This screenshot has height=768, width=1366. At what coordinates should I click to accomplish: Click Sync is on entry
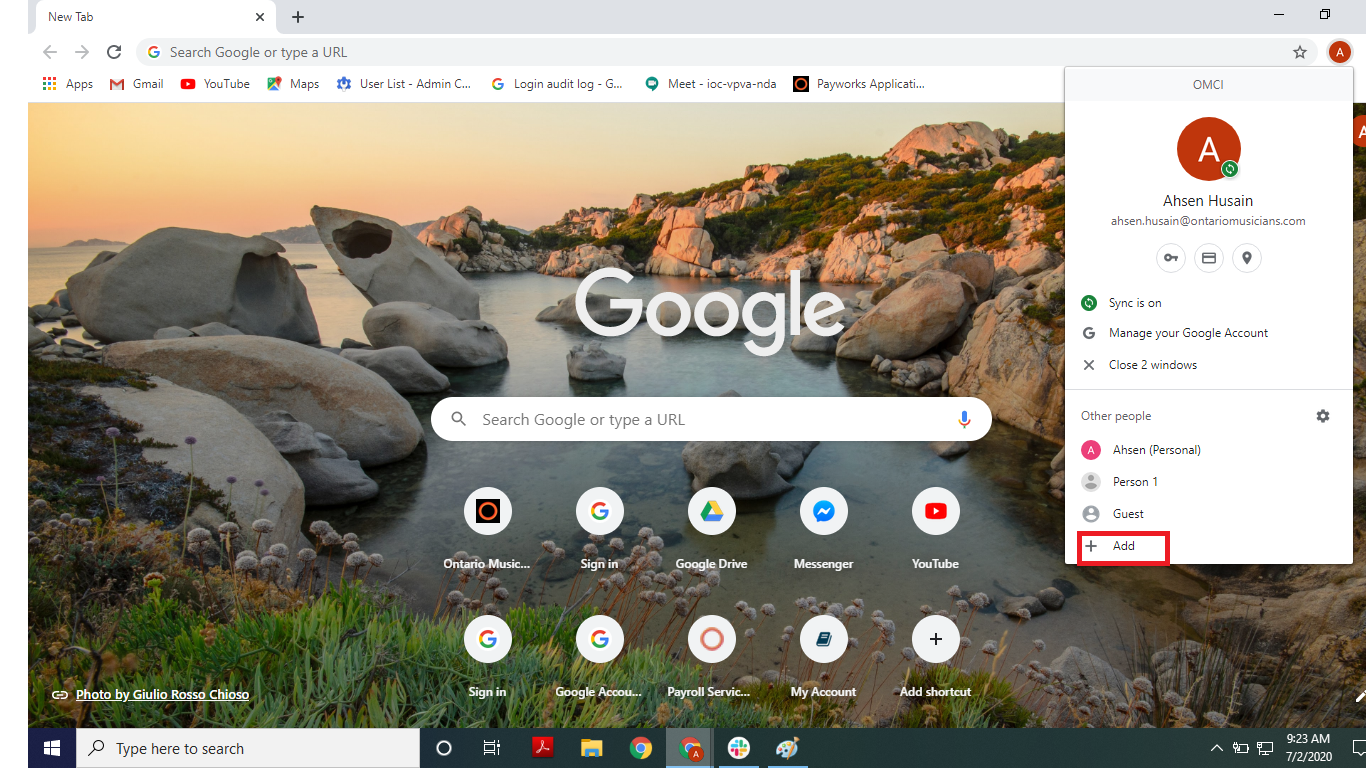[x=1209, y=303]
